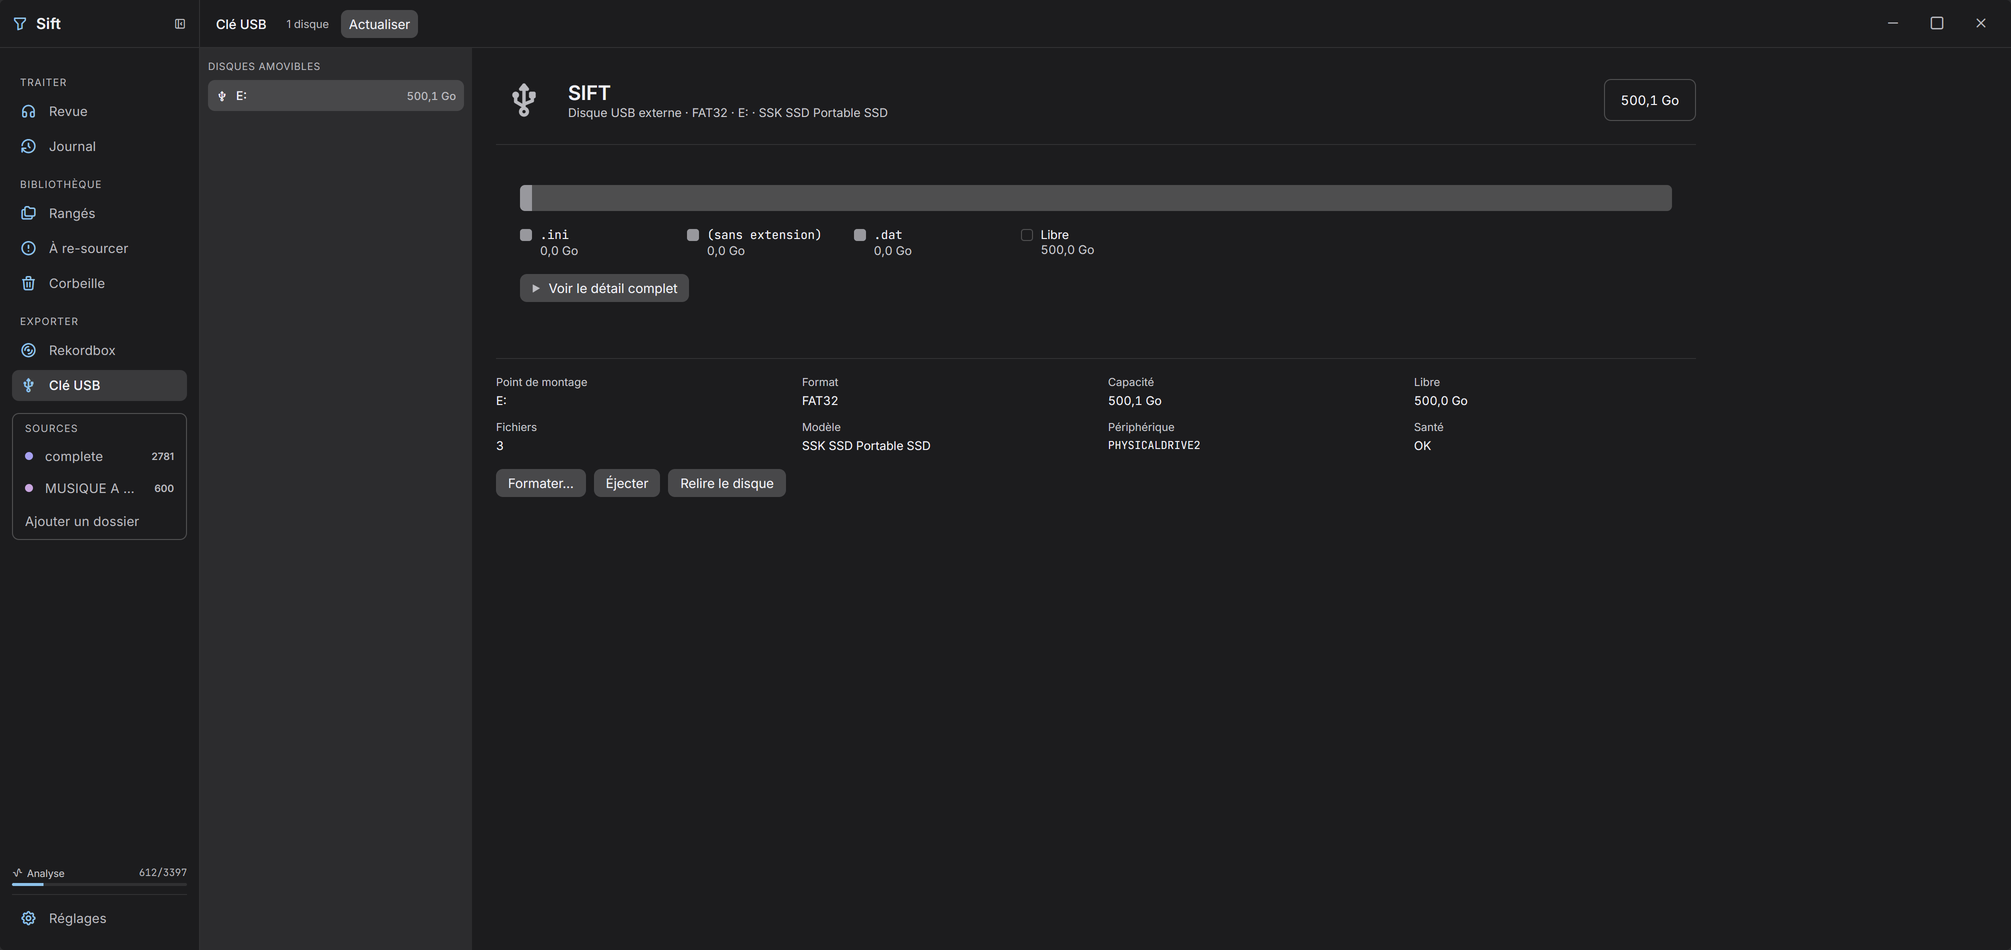Open the Journal section
2011x950 pixels.
tap(99, 146)
